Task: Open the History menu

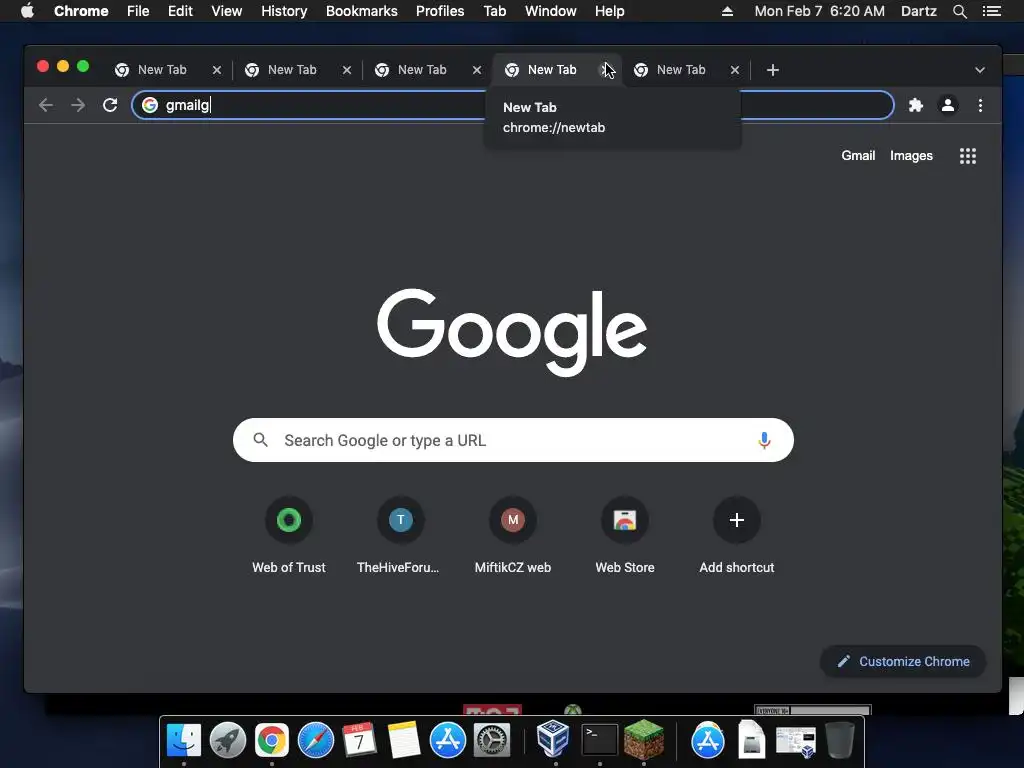Action: coord(284,11)
